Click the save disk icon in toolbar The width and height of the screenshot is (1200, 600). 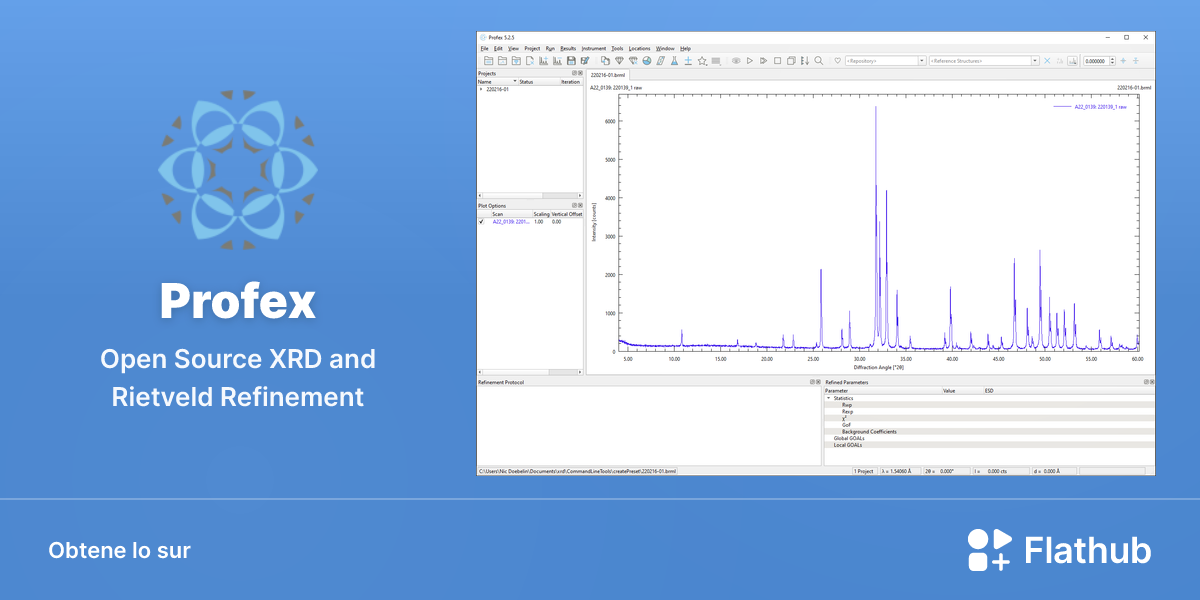571,60
